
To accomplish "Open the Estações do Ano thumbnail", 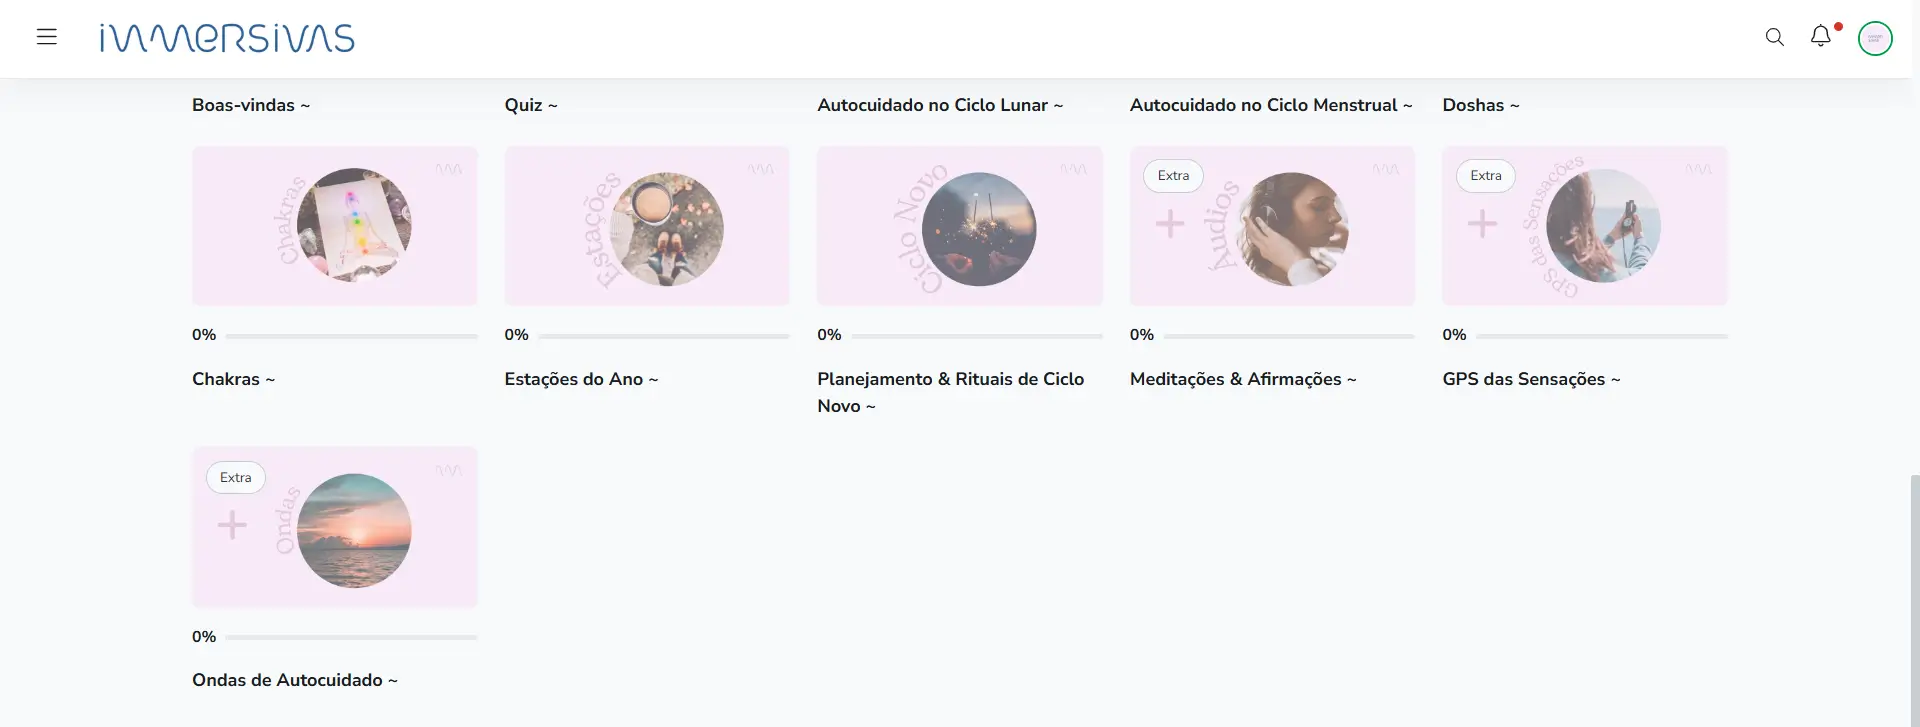I will (x=647, y=226).
